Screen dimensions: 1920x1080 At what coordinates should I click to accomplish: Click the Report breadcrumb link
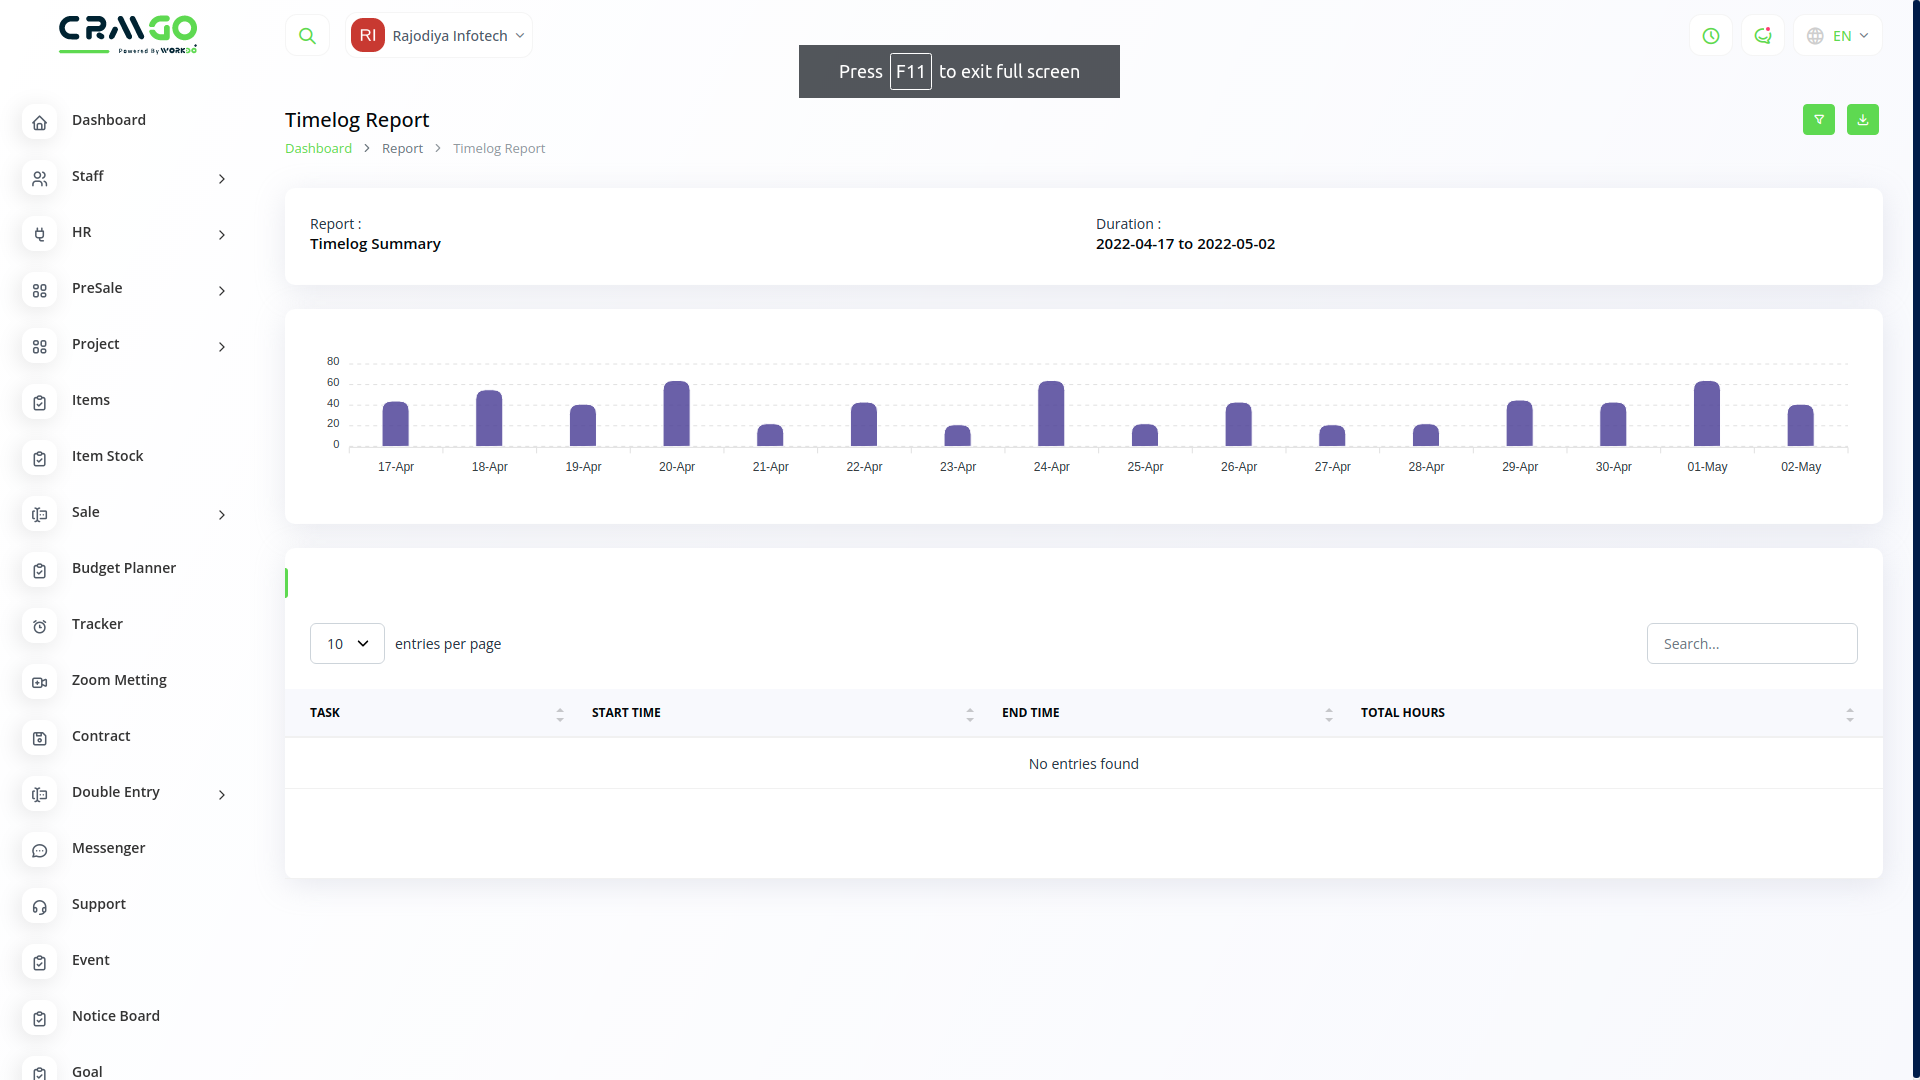(402, 149)
